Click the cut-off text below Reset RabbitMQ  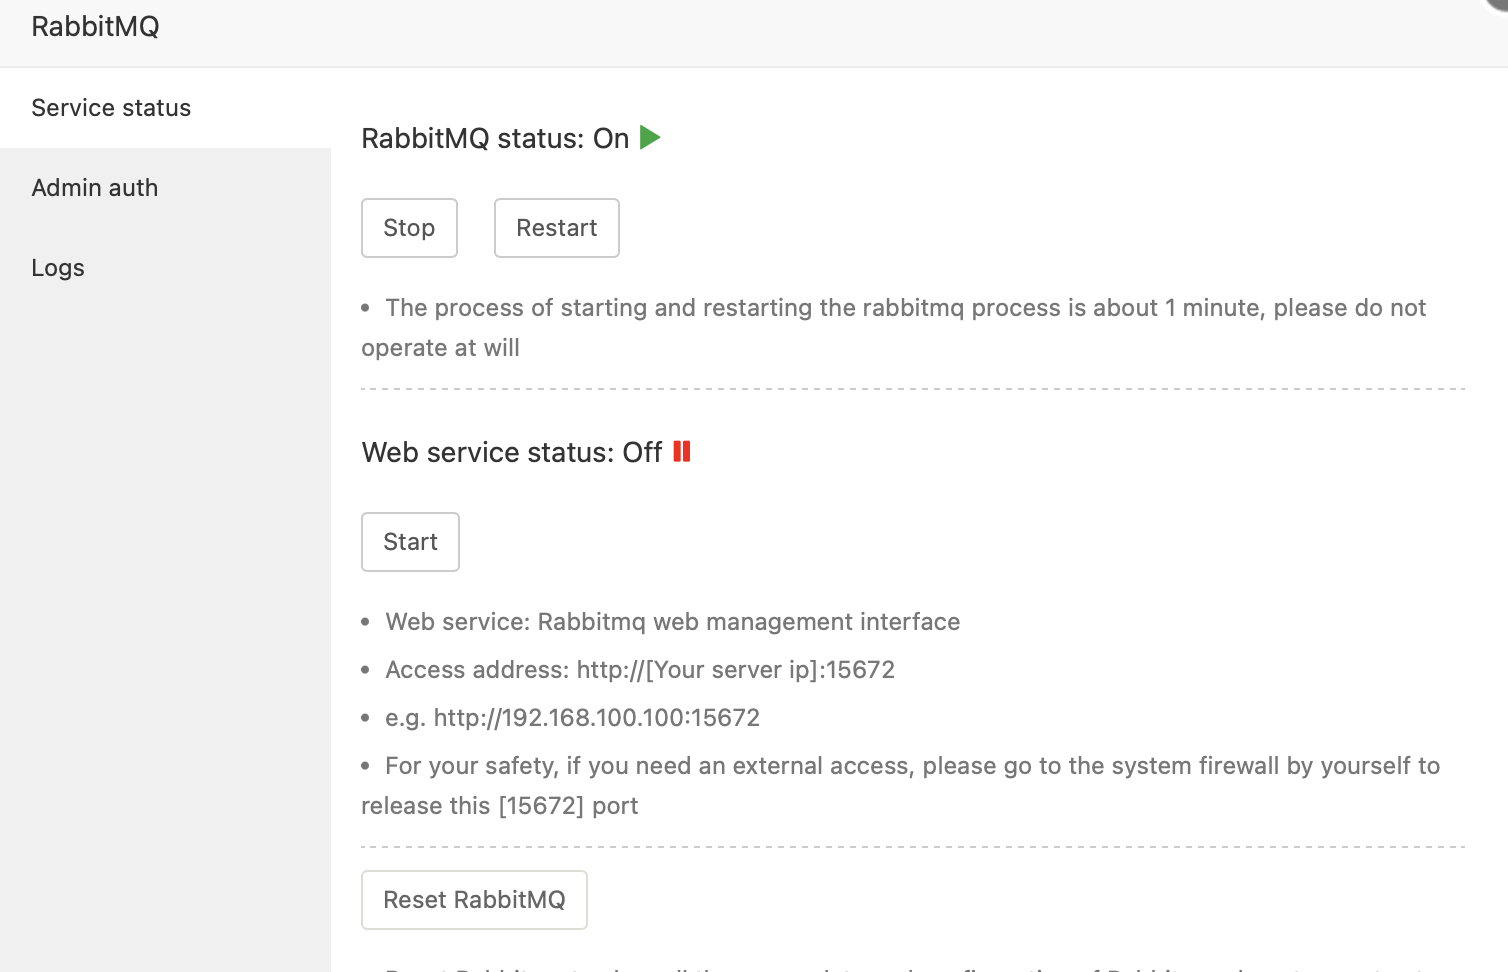coord(900,967)
